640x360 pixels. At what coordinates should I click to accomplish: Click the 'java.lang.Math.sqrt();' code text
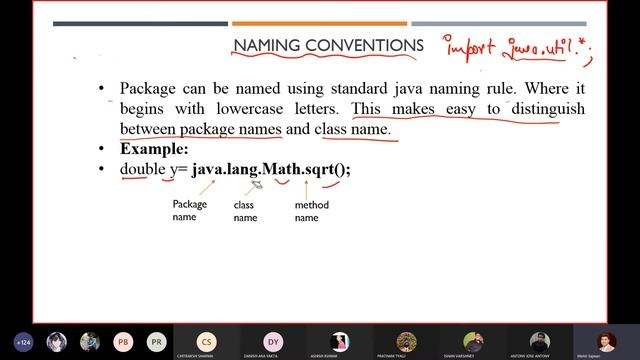(271, 169)
